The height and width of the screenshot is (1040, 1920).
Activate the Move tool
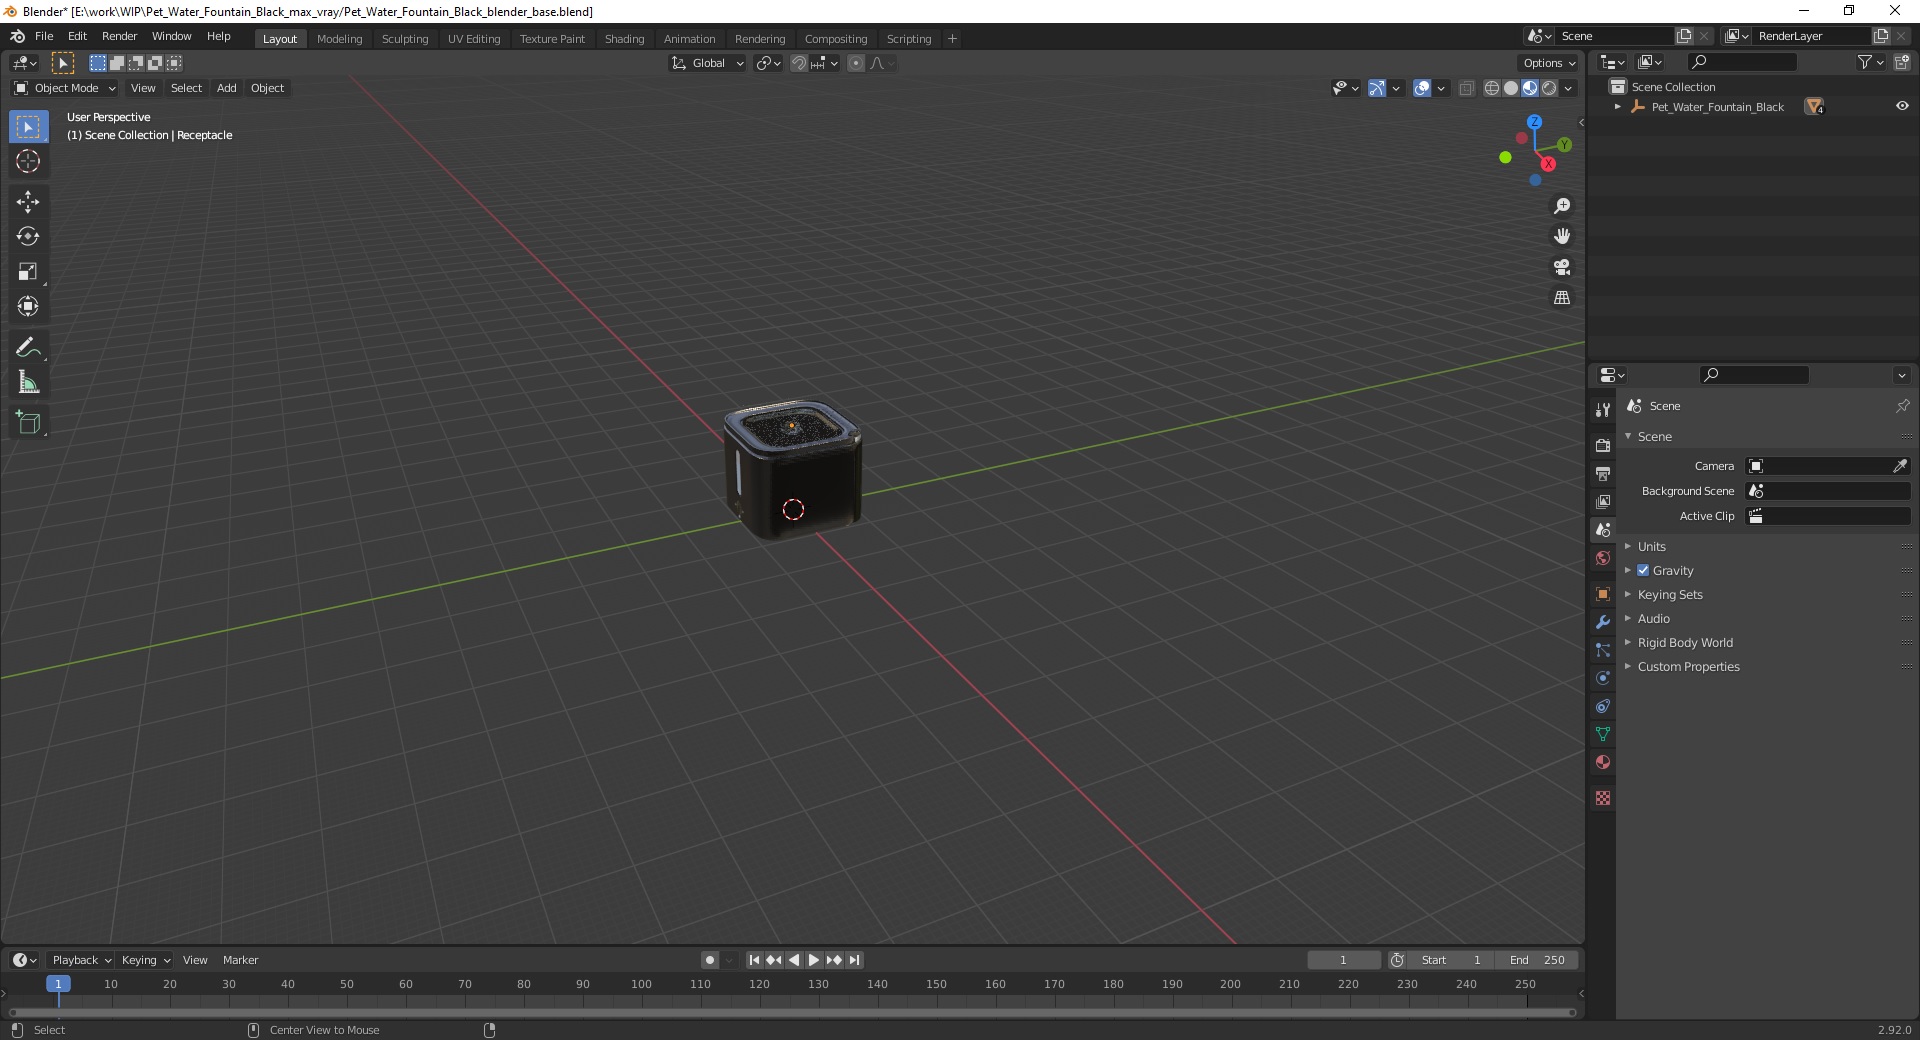[x=28, y=202]
